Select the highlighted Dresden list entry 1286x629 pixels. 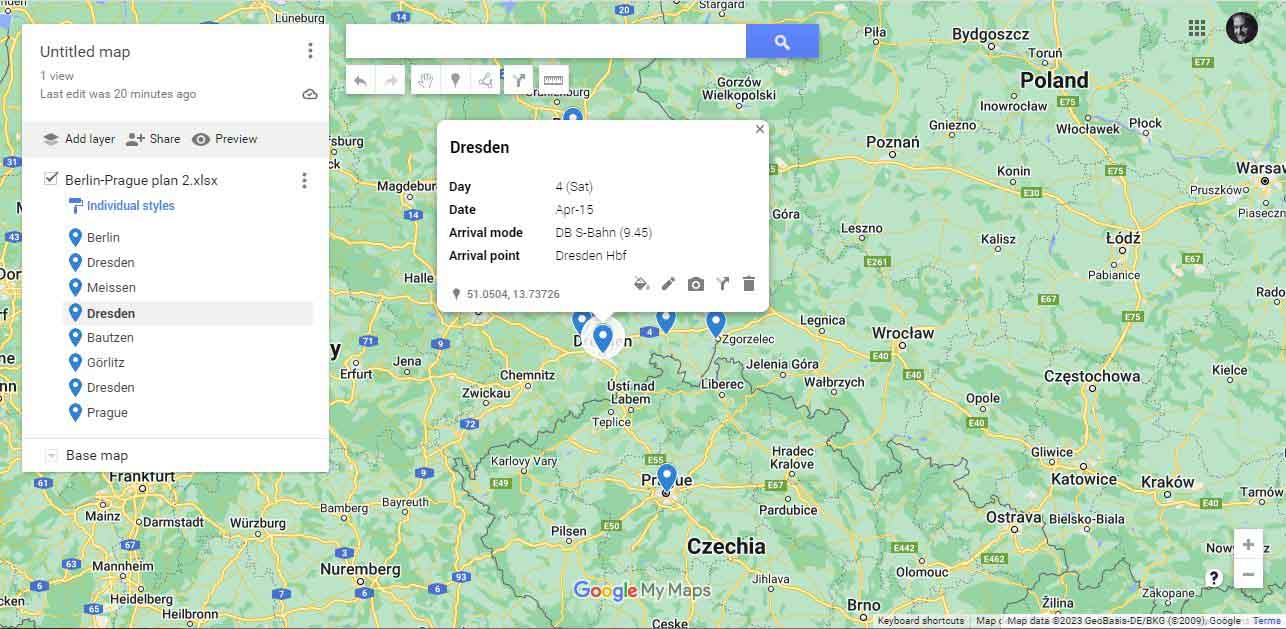click(188, 313)
